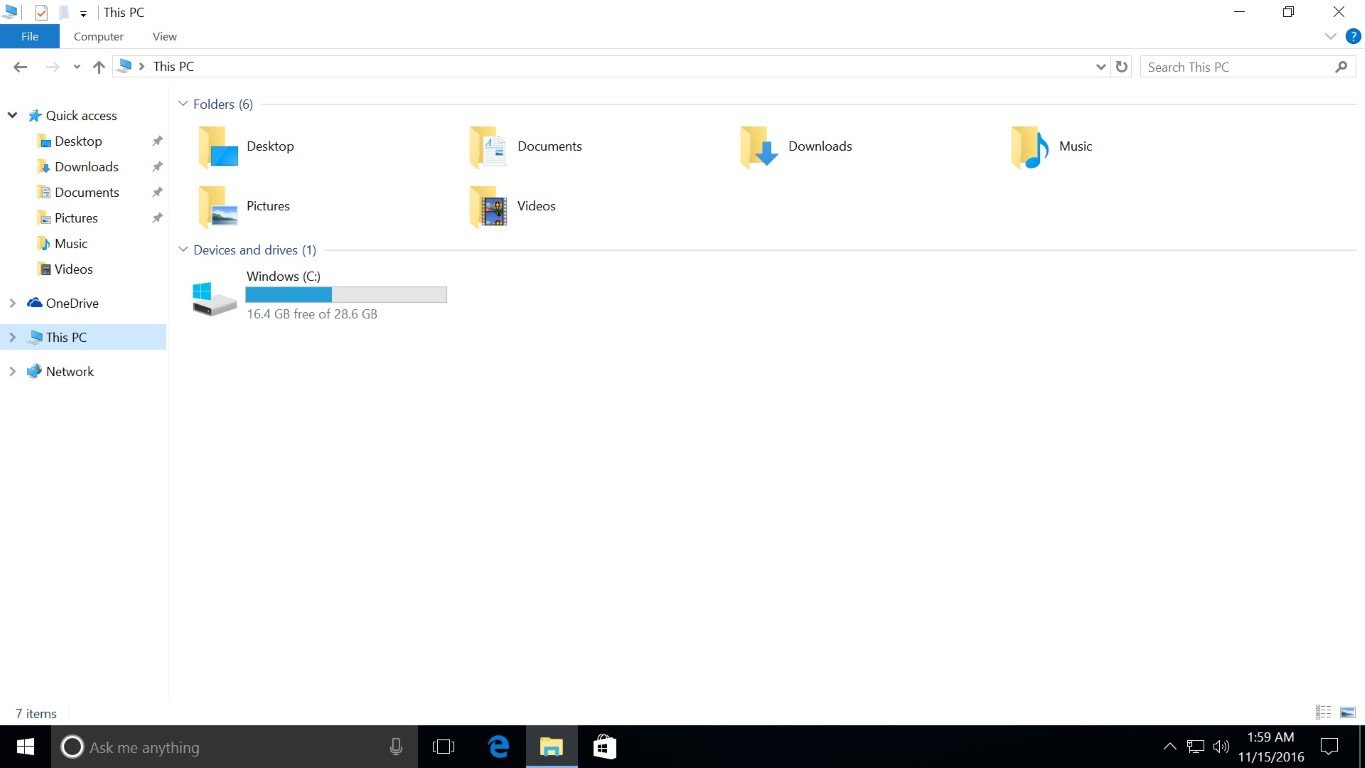Open the address bar history dropdown
The image size is (1365, 768).
click(1101, 67)
